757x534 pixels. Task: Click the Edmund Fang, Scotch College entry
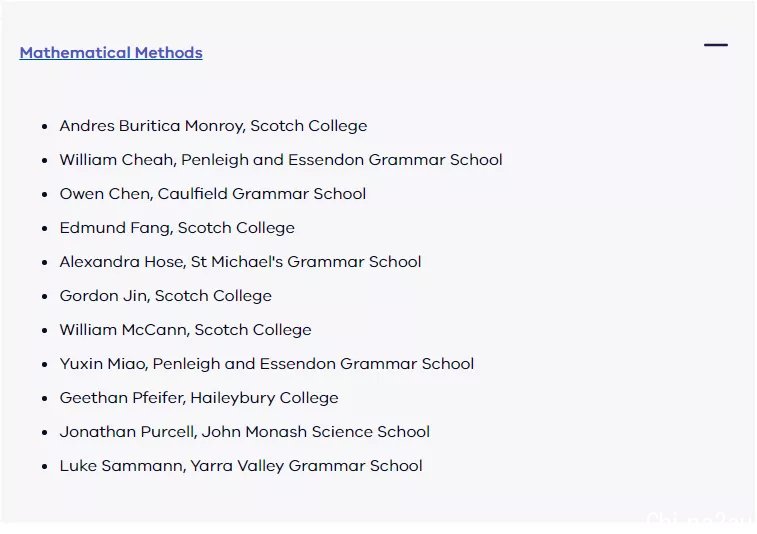click(x=177, y=228)
